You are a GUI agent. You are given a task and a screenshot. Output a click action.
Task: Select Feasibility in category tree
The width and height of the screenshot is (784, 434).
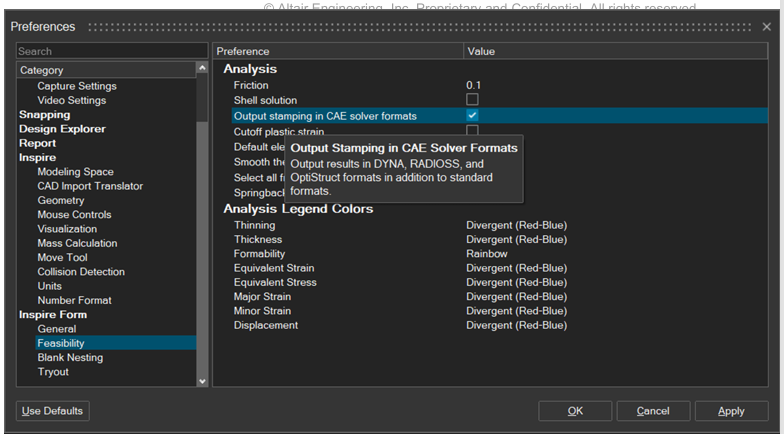click(61, 343)
